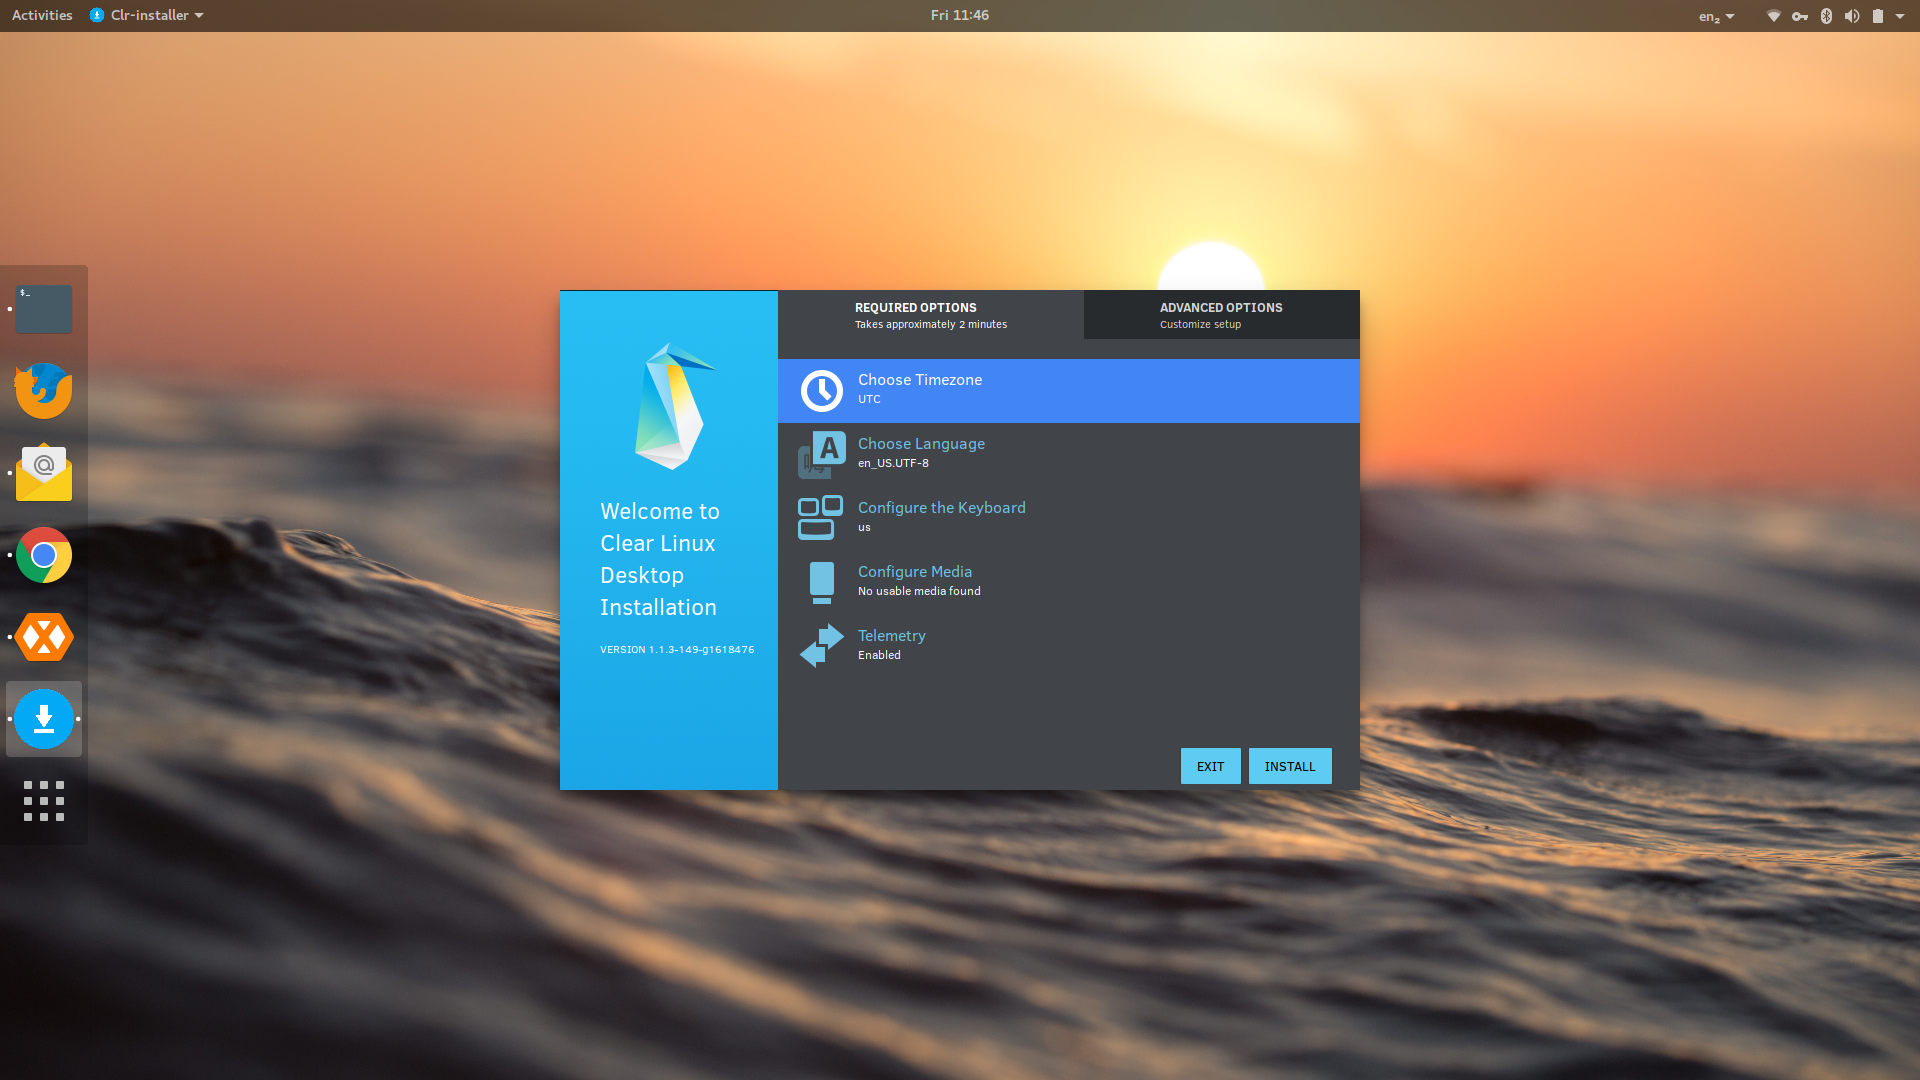Click the INSTALL button
The height and width of the screenshot is (1080, 1920).
point(1290,766)
